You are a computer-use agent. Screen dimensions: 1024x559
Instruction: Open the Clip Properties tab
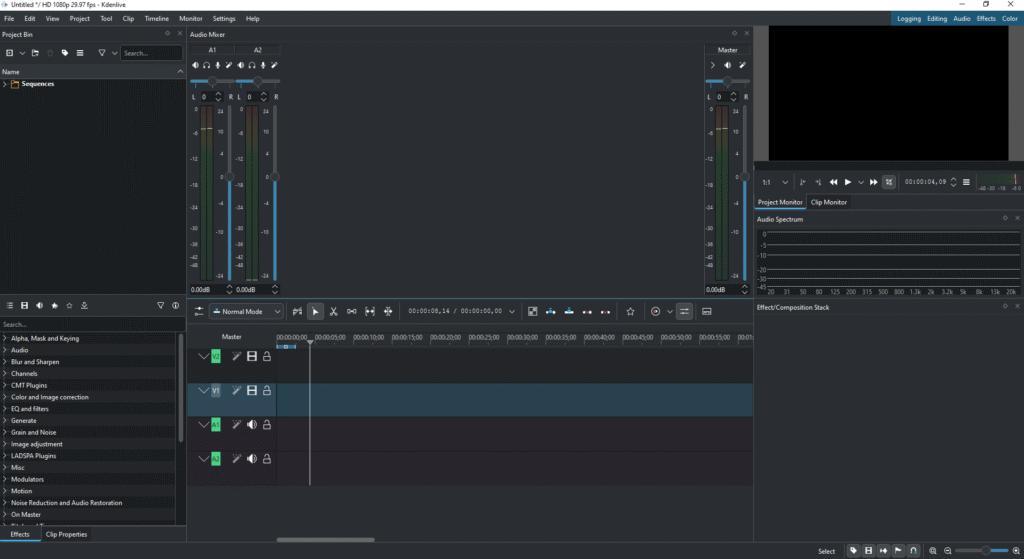[x=66, y=535]
